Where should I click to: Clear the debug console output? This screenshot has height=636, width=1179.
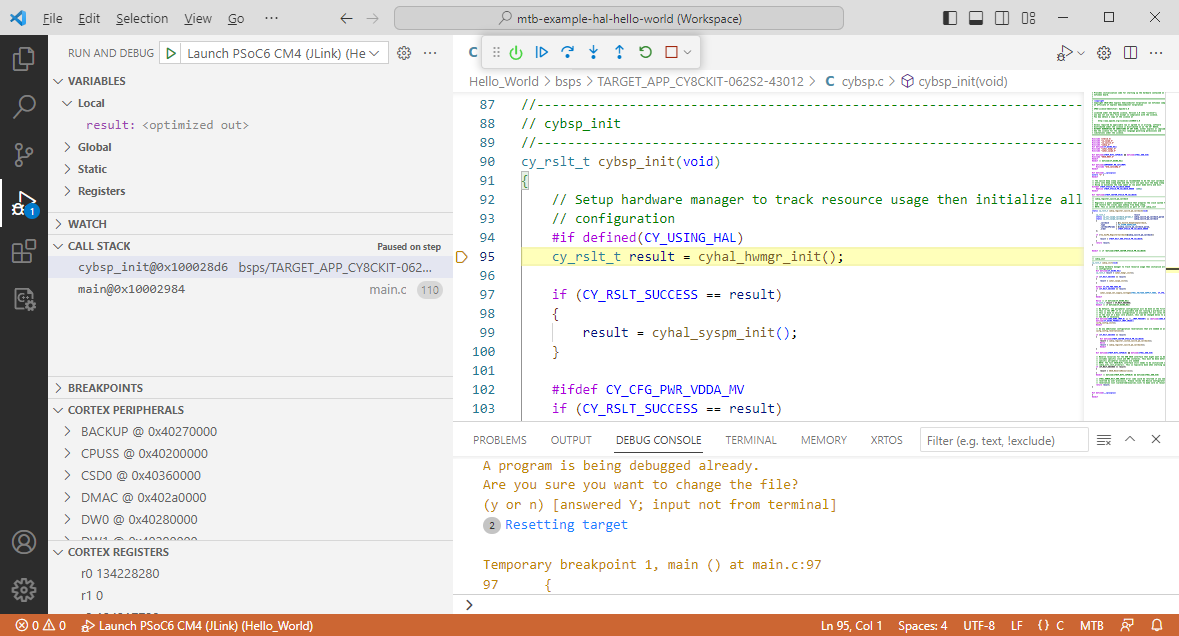pyautogui.click(x=1104, y=440)
